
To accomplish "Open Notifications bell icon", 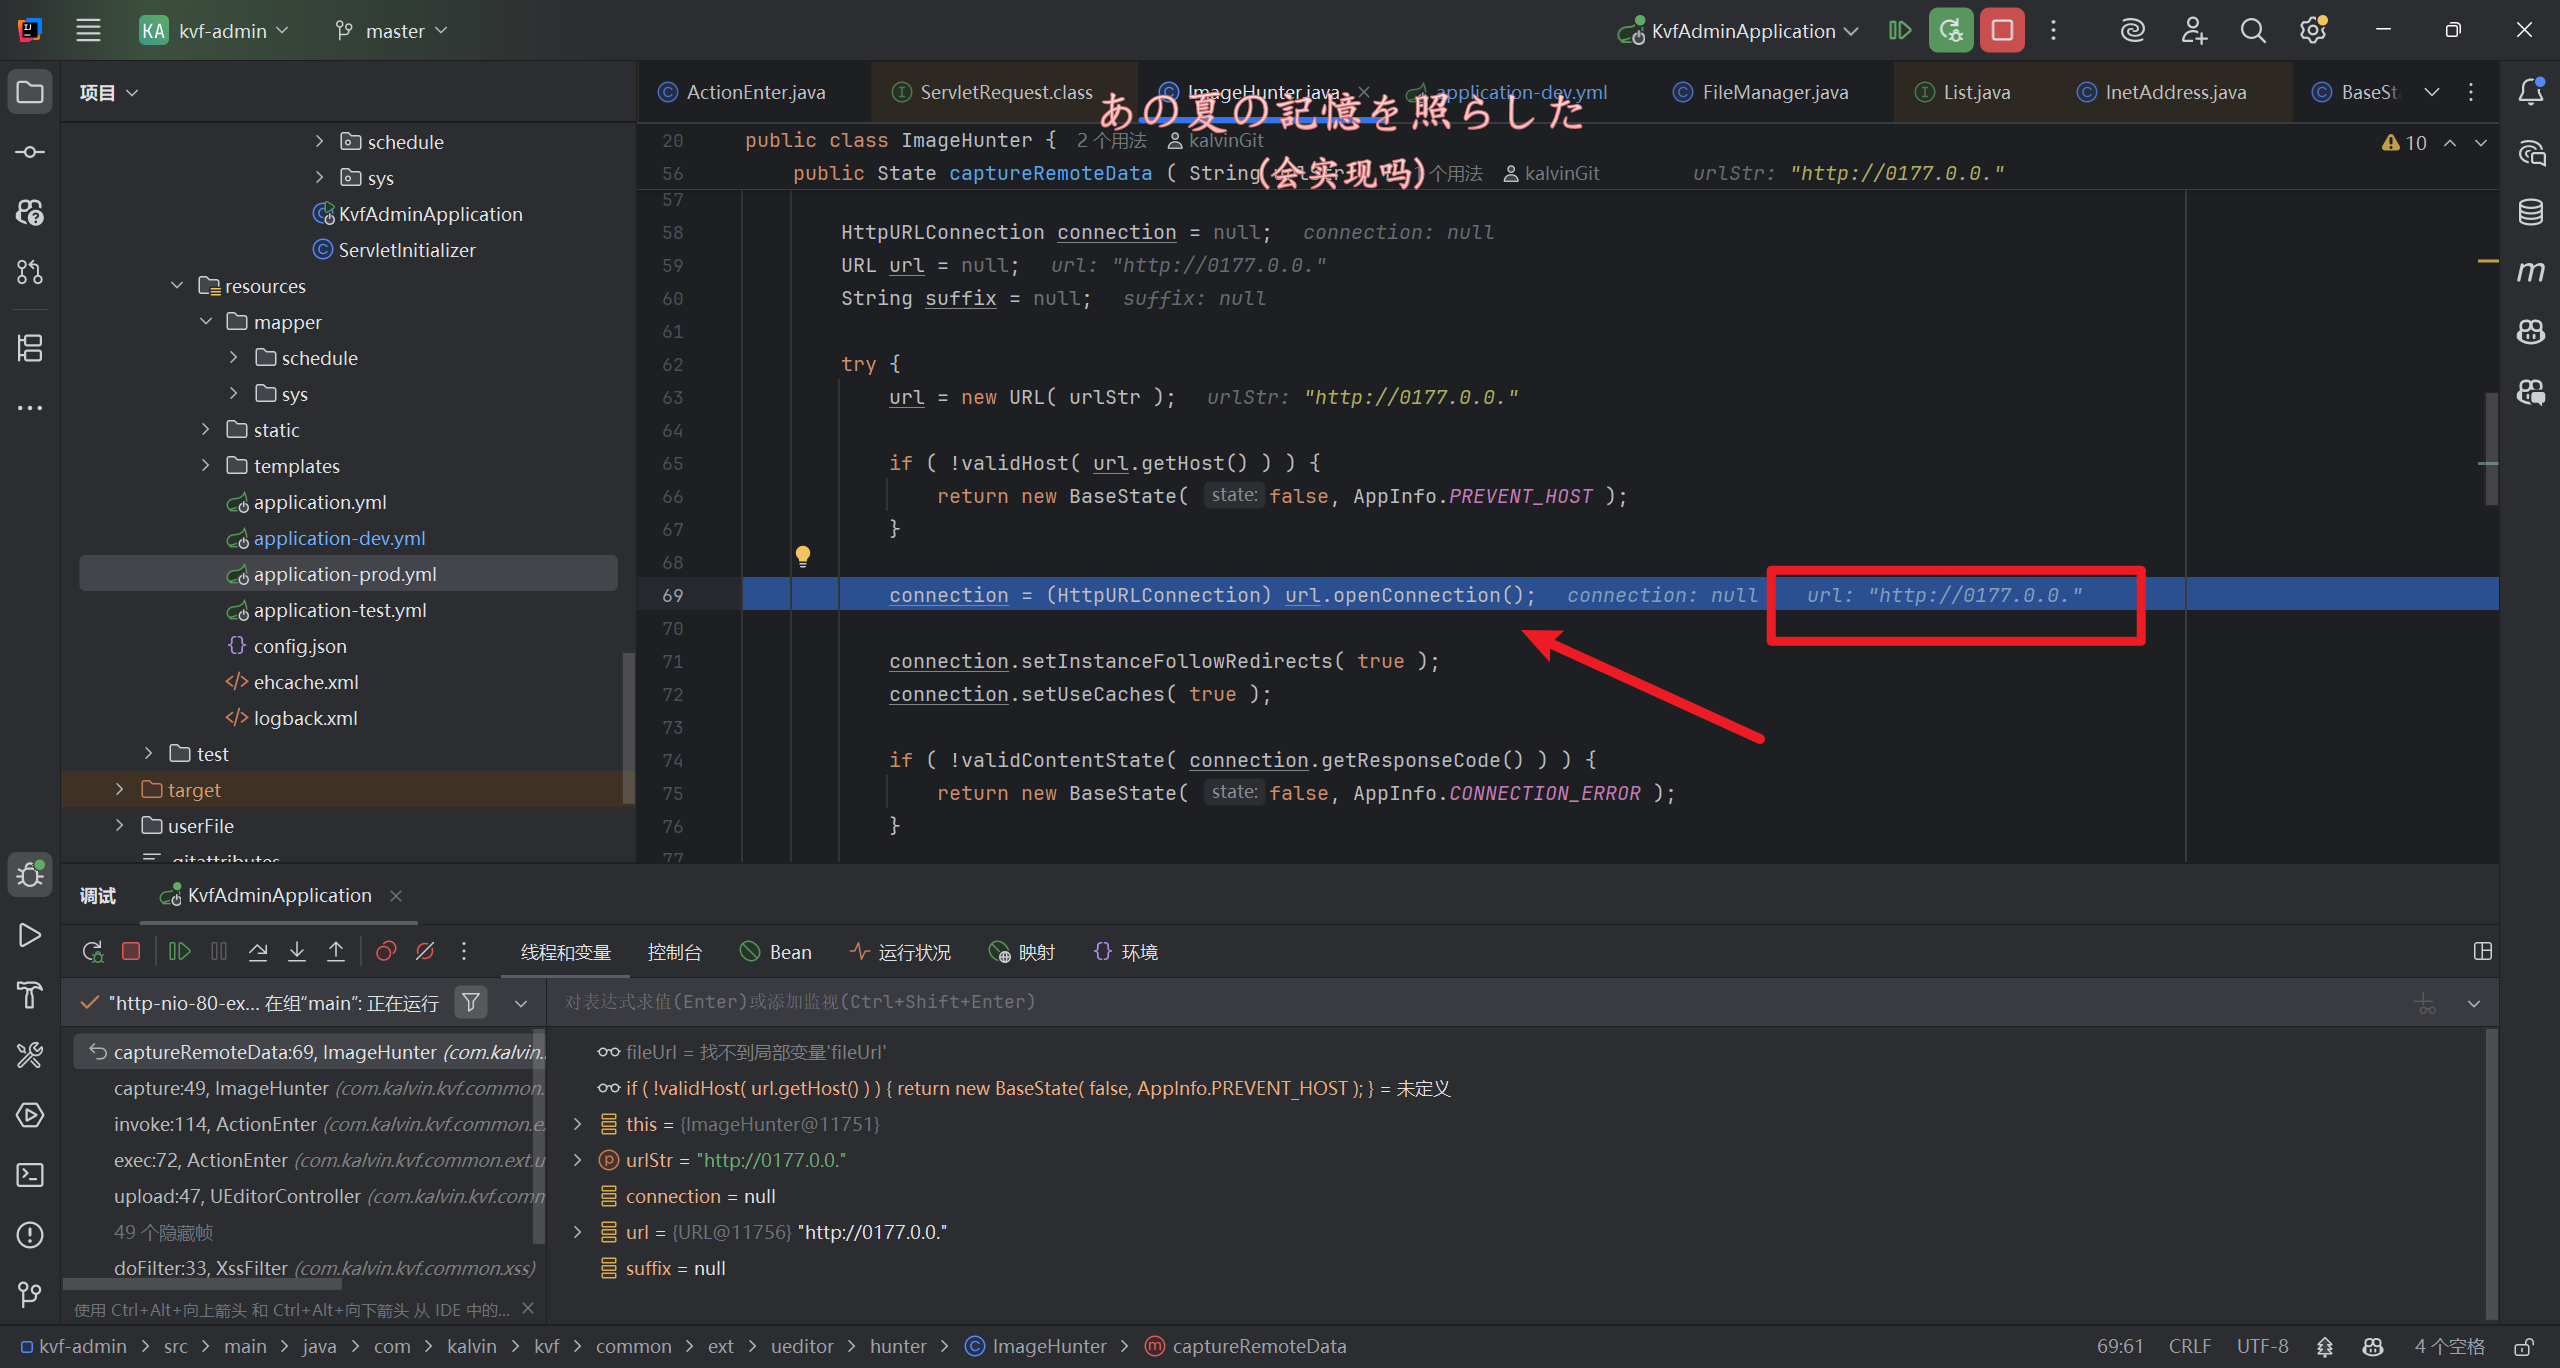I will (x=2531, y=92).
